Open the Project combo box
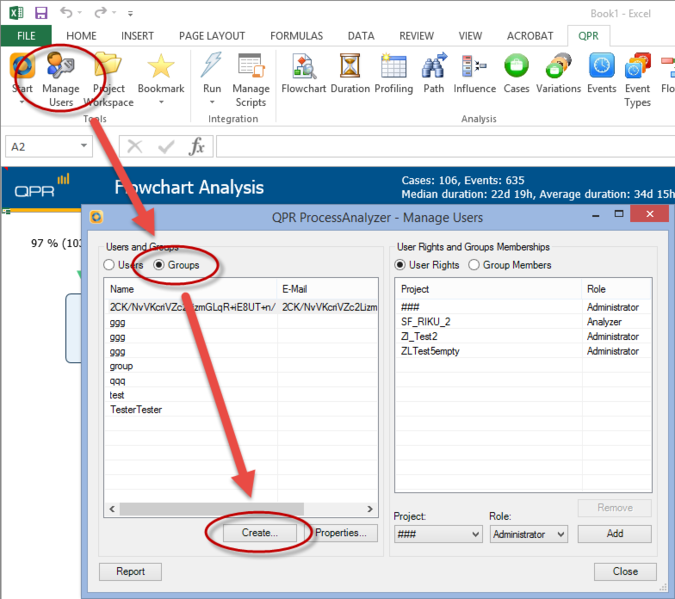 coord(437,534)
